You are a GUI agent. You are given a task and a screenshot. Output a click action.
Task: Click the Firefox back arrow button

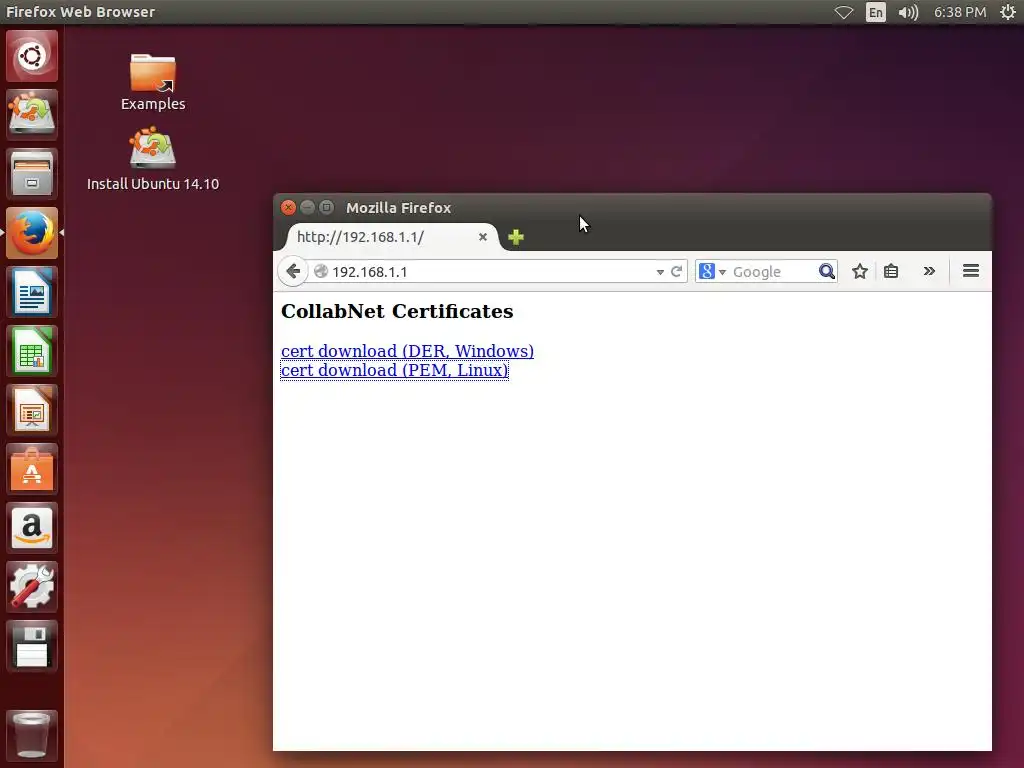(293, 271)
